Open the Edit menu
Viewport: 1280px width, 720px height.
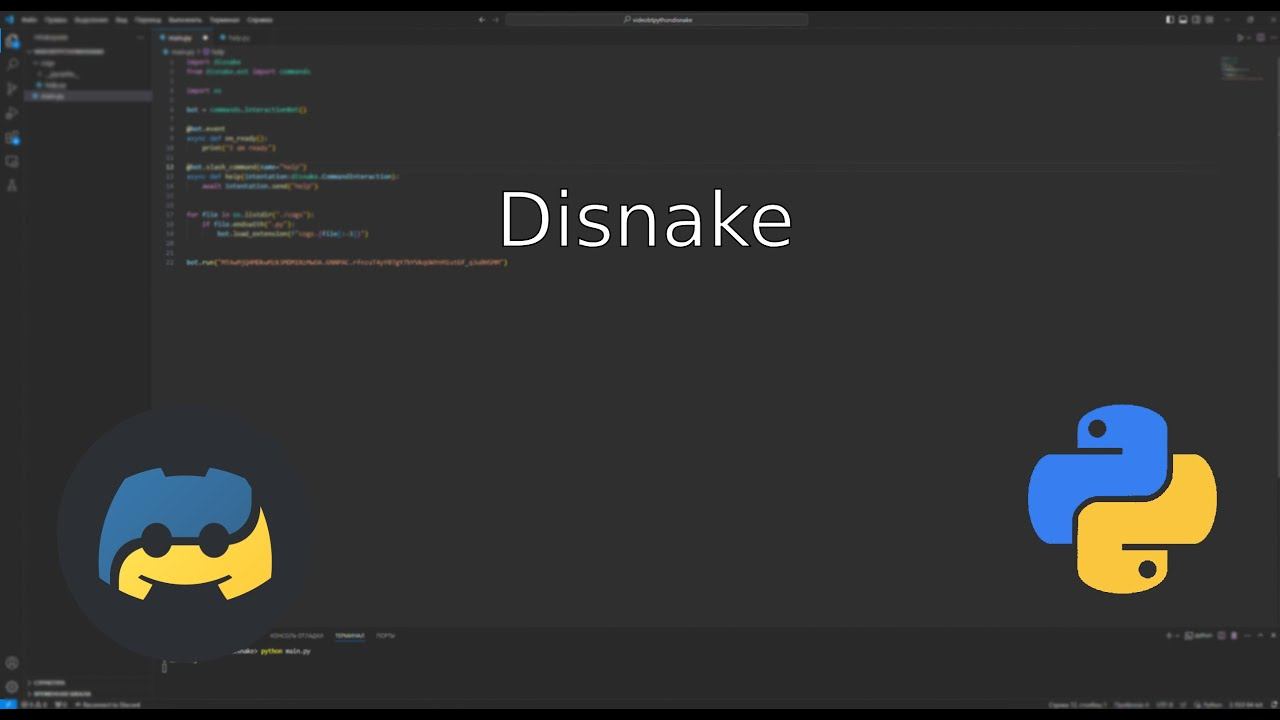pyautogui.click(x=56, y=20)
